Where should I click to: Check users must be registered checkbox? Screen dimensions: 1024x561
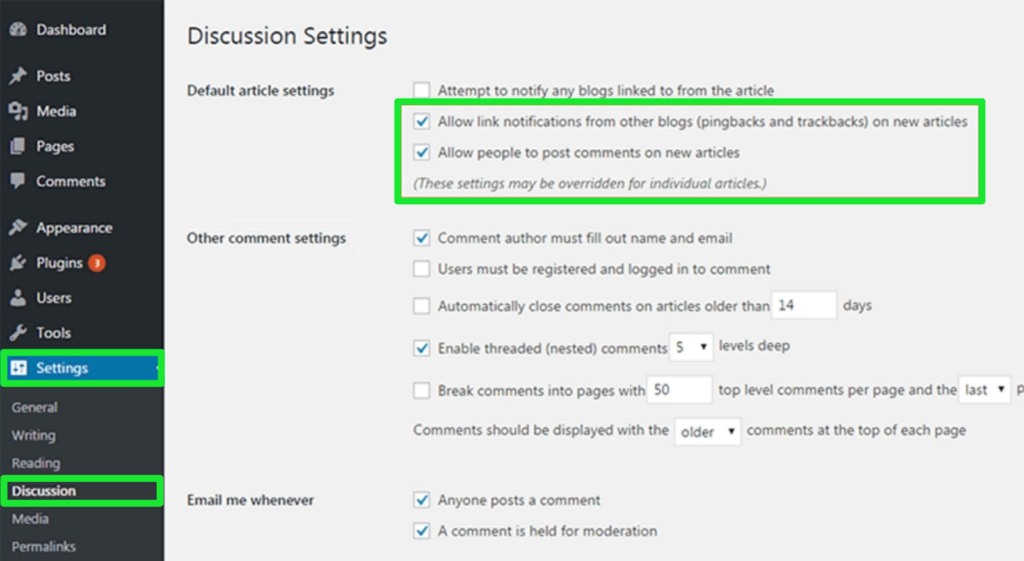(422, 269)
